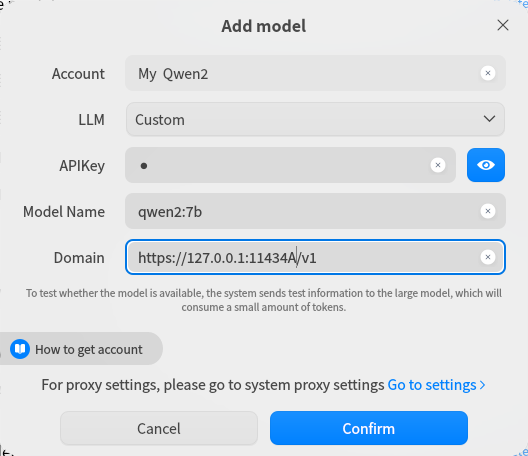This screenshot has height=456, width=528.
Task: Open the LLM dropdown showing Custom
Action: pyautogui.click(x=315, y=119)
